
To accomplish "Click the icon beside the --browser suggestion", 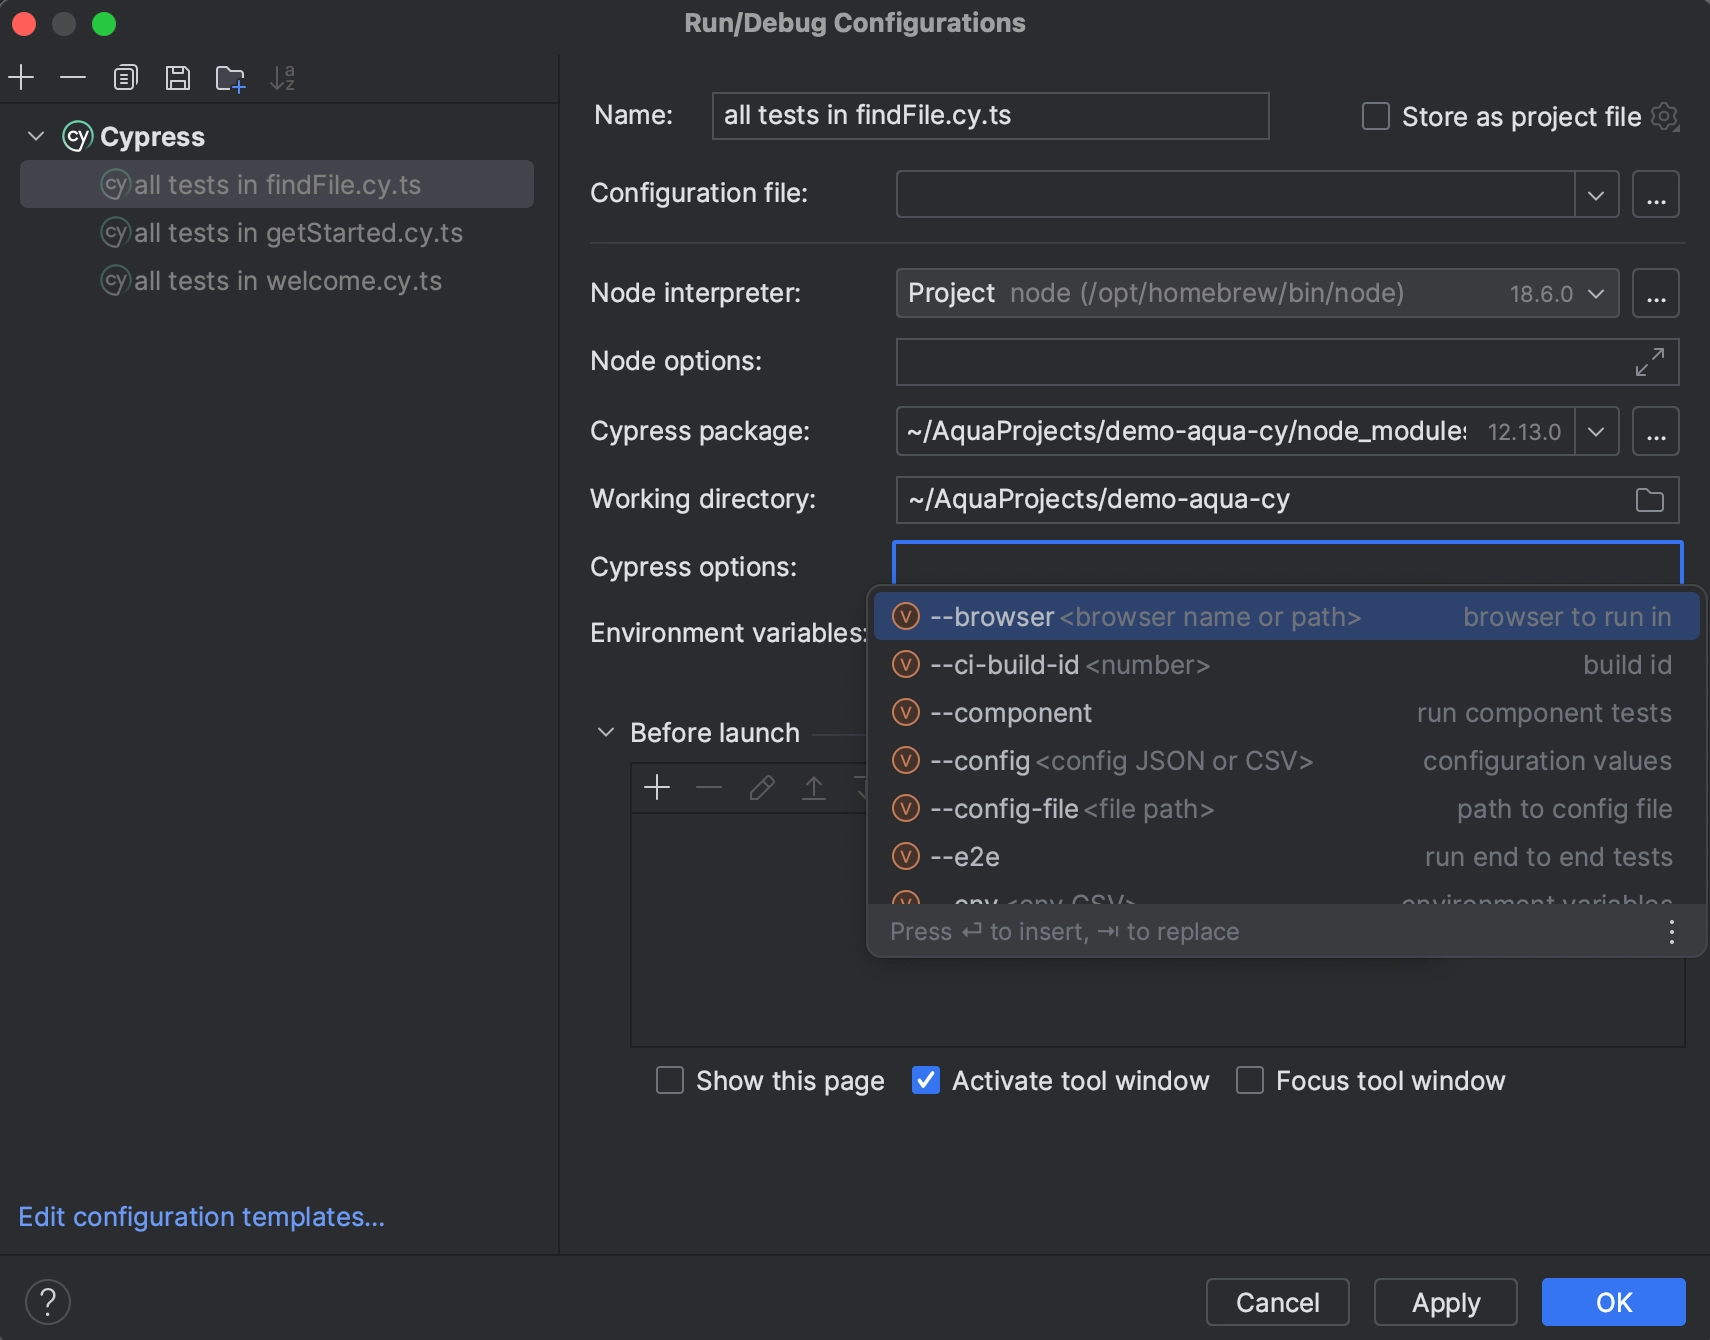I will click(906, 617).
